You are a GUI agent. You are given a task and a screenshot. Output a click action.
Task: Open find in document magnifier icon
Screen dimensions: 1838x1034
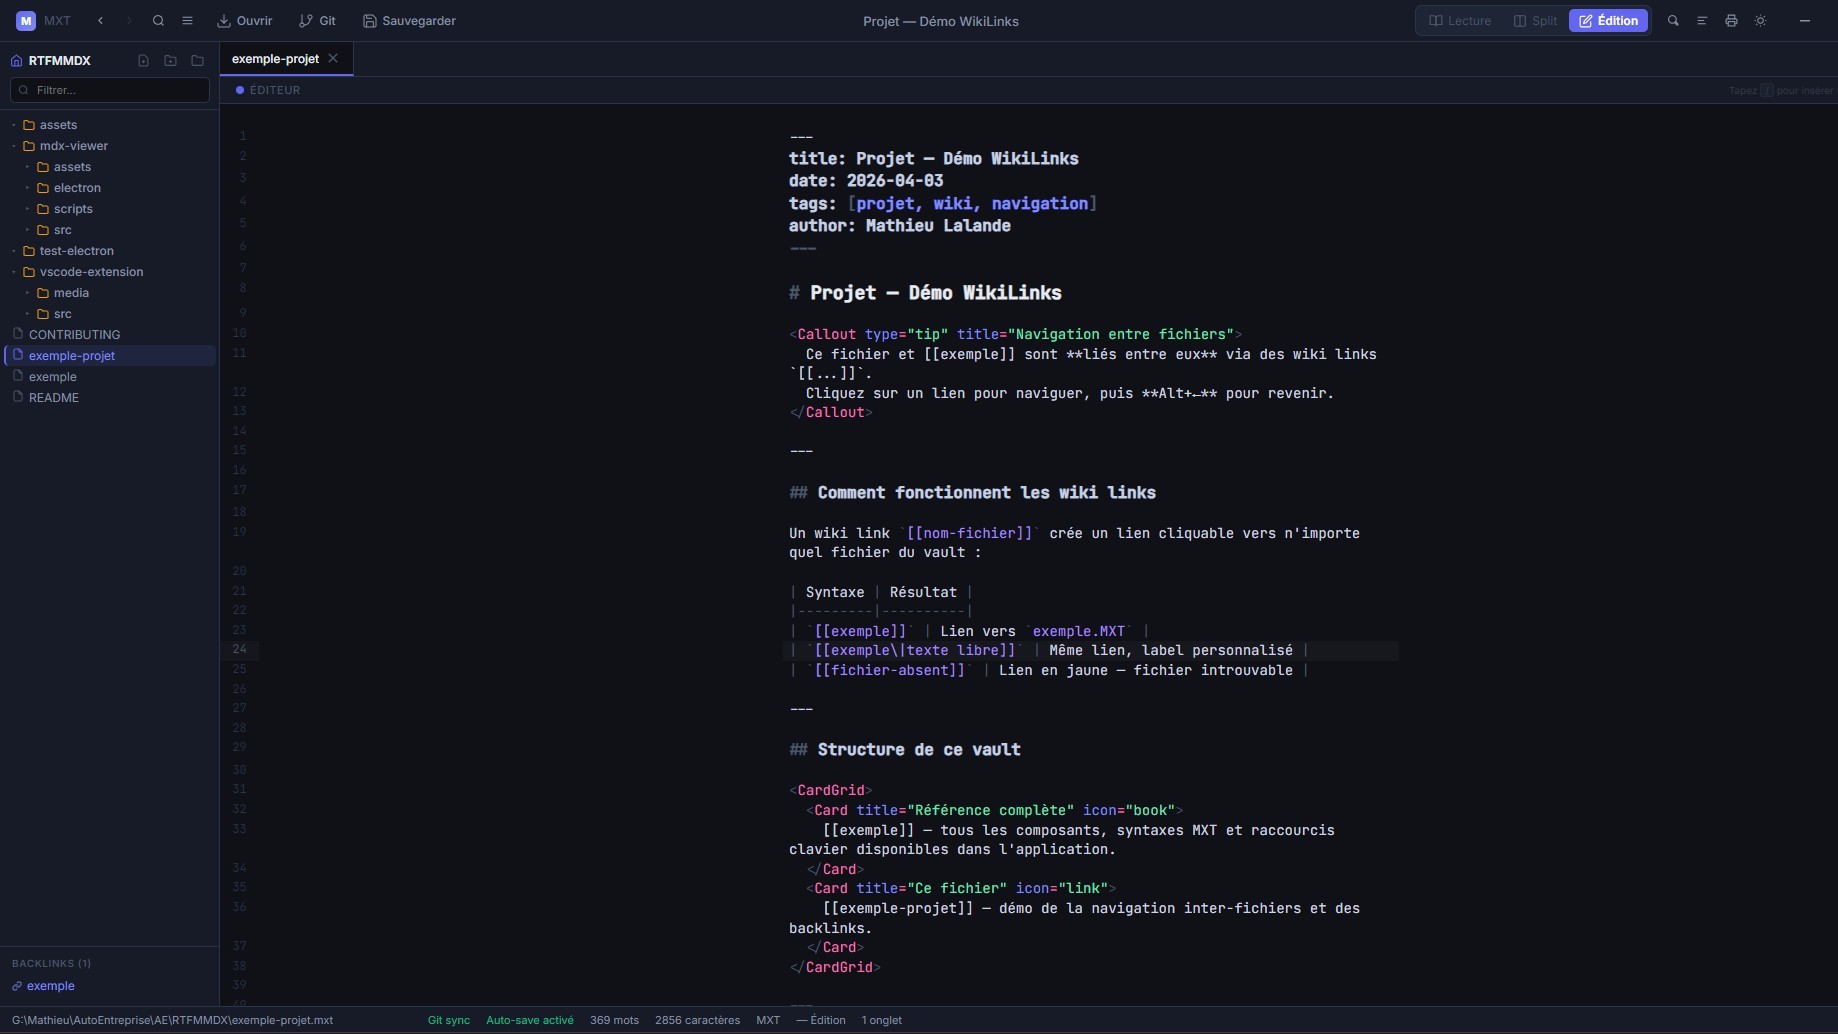[x=1673, y=20]
